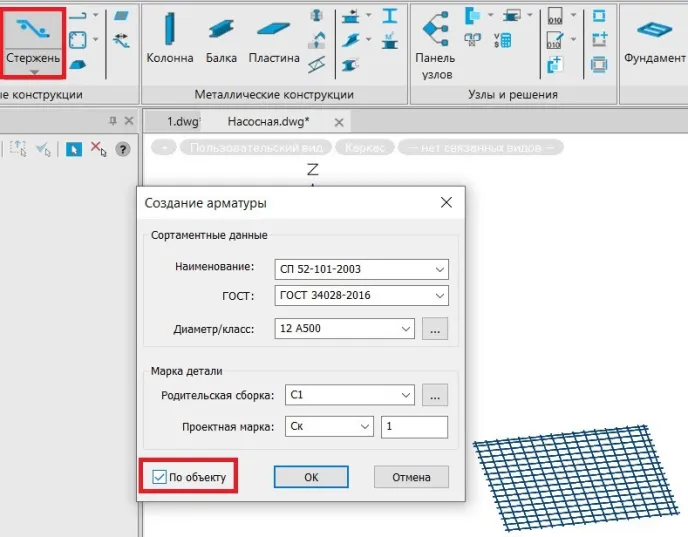Pin the side panel with pushpin
688x537 pixels.
click(x=112, y=121)
